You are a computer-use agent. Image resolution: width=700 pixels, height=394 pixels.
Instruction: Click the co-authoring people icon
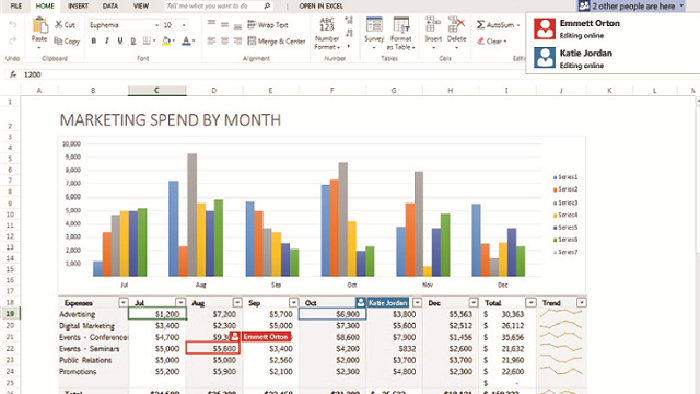584,6
